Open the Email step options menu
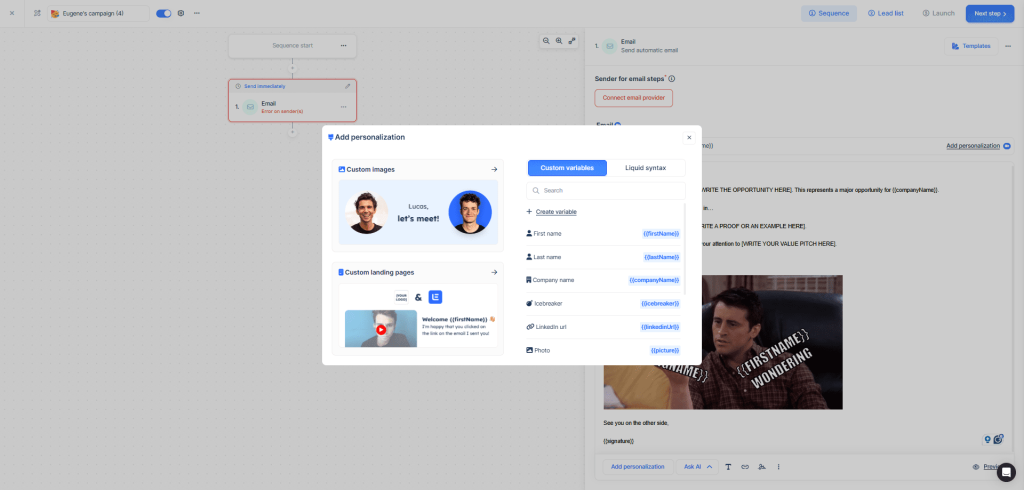This screenshot has height=490, width=1024. (x=344, y=107)
